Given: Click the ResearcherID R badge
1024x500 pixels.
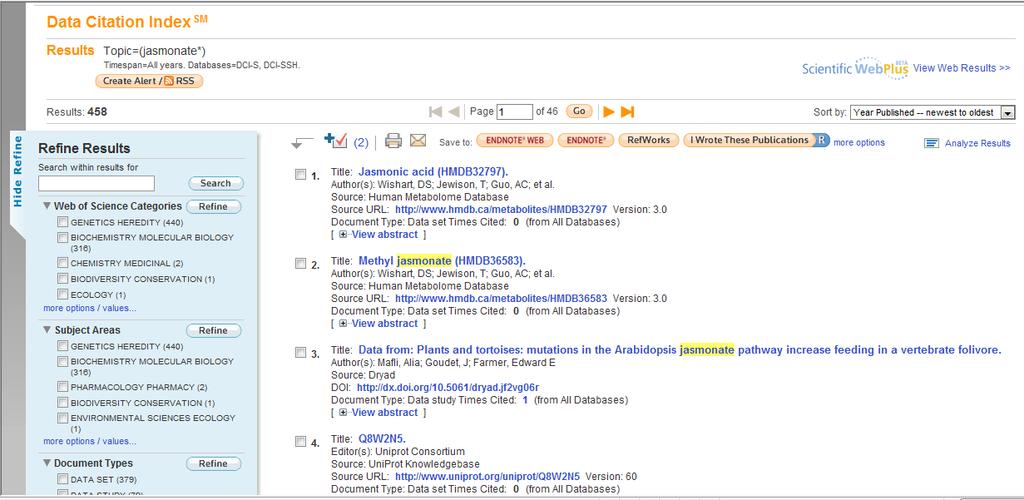Looking at the screenshot, I should pos(822,140).
